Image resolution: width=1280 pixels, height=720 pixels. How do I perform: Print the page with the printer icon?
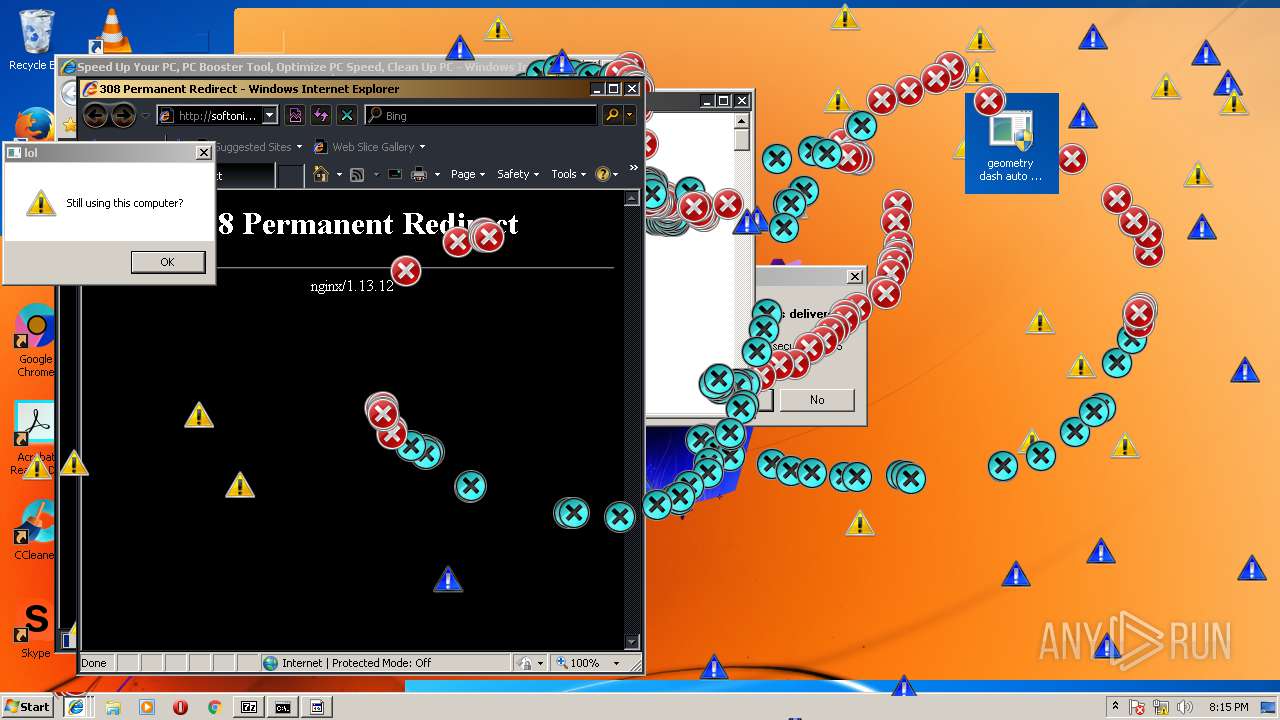coord(419,174)
